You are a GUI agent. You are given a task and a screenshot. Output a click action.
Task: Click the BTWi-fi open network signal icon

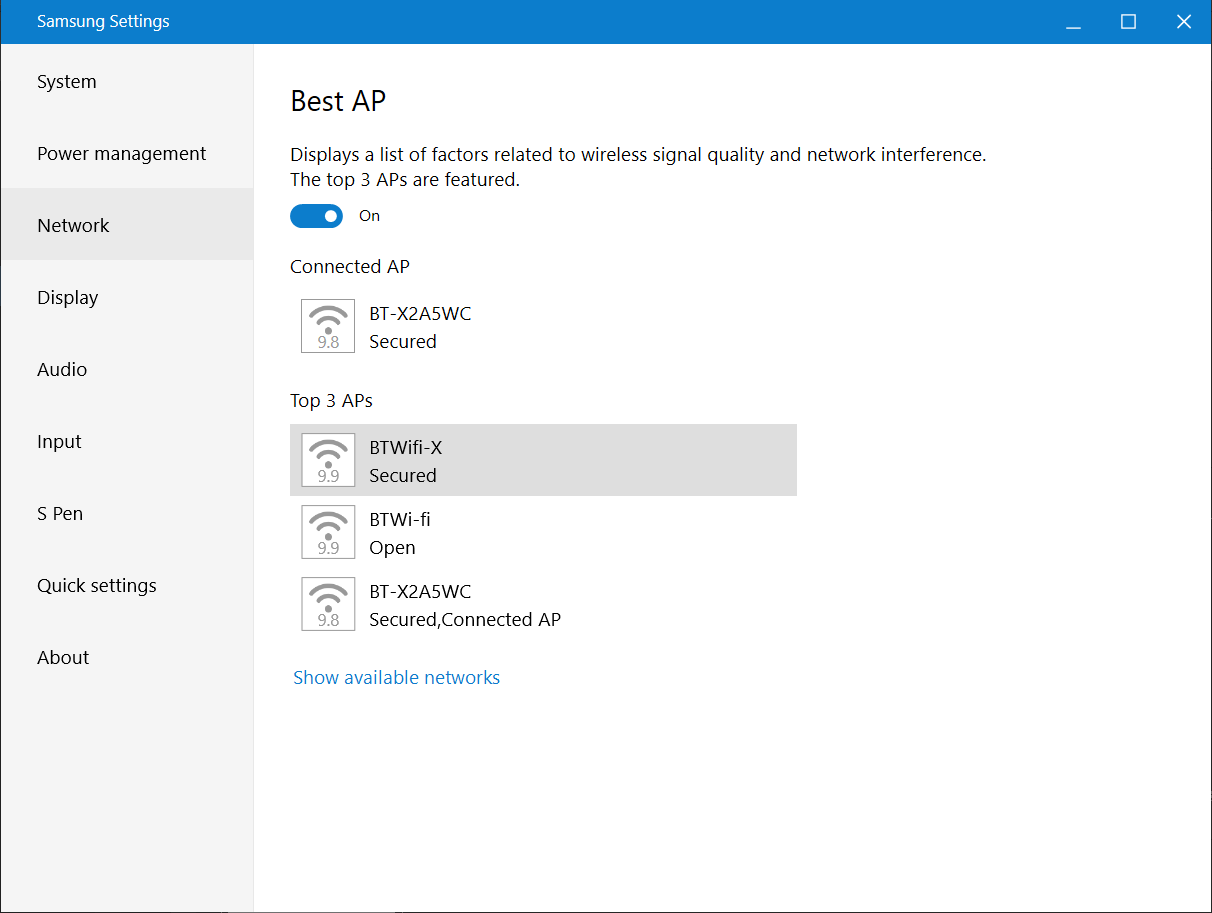click(328, 532)
